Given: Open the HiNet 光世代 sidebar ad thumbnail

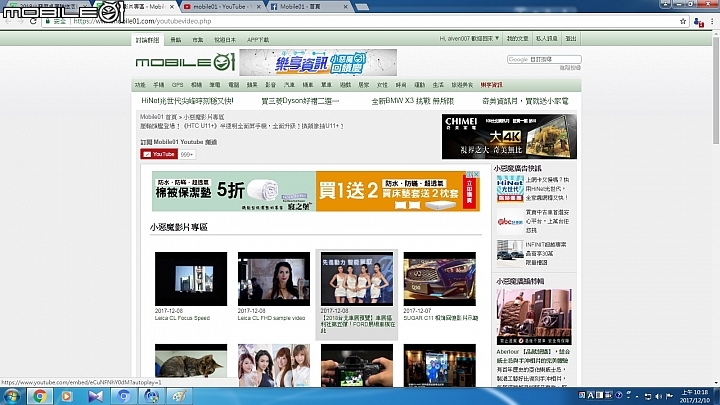Looking at the screenshot, I should 510,189.
